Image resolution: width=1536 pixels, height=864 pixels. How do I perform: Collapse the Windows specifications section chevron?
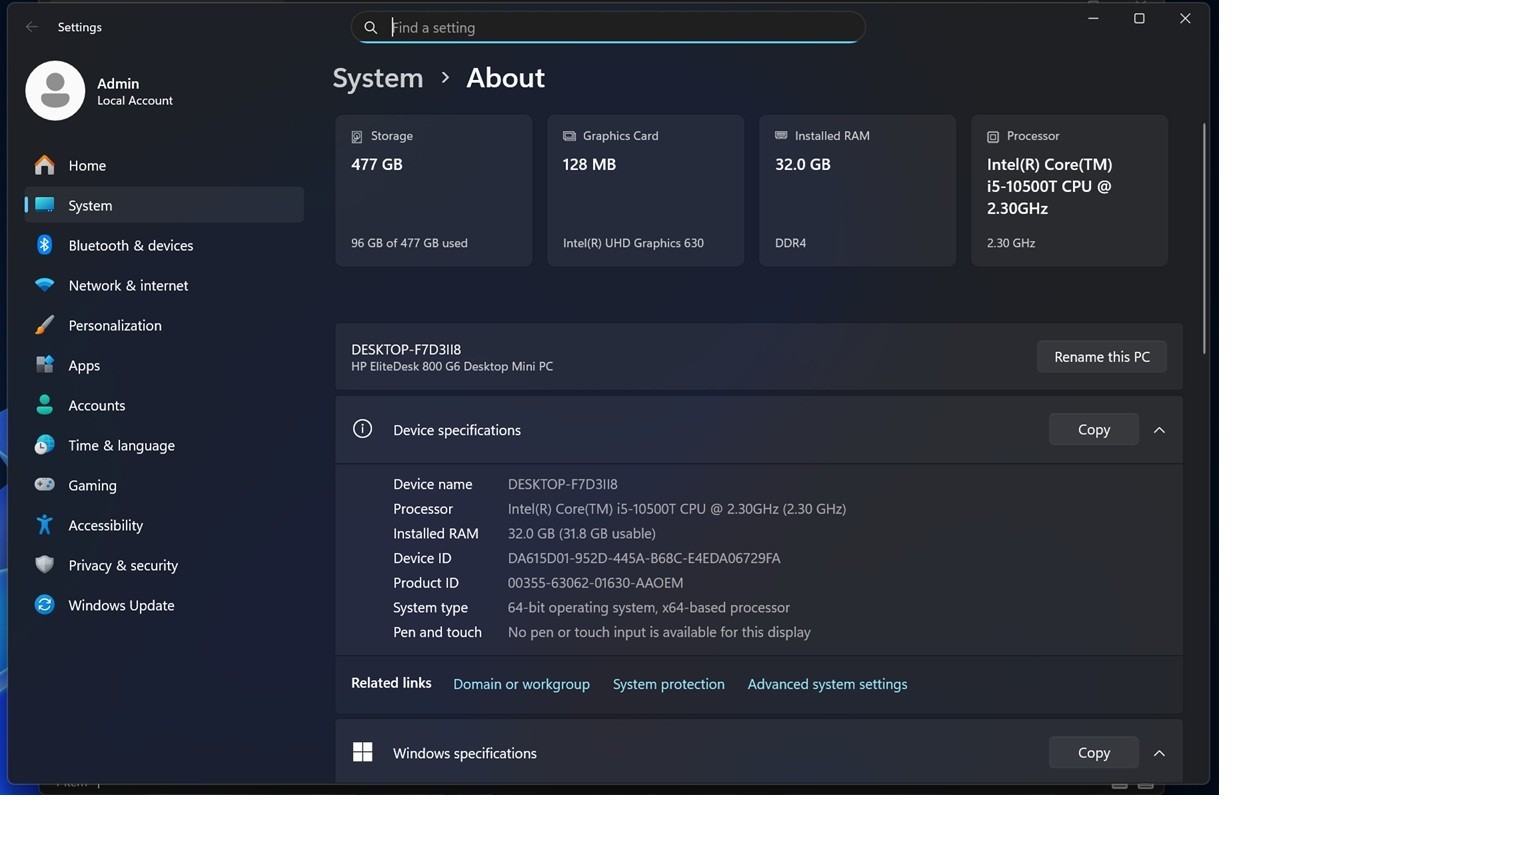1159,753
